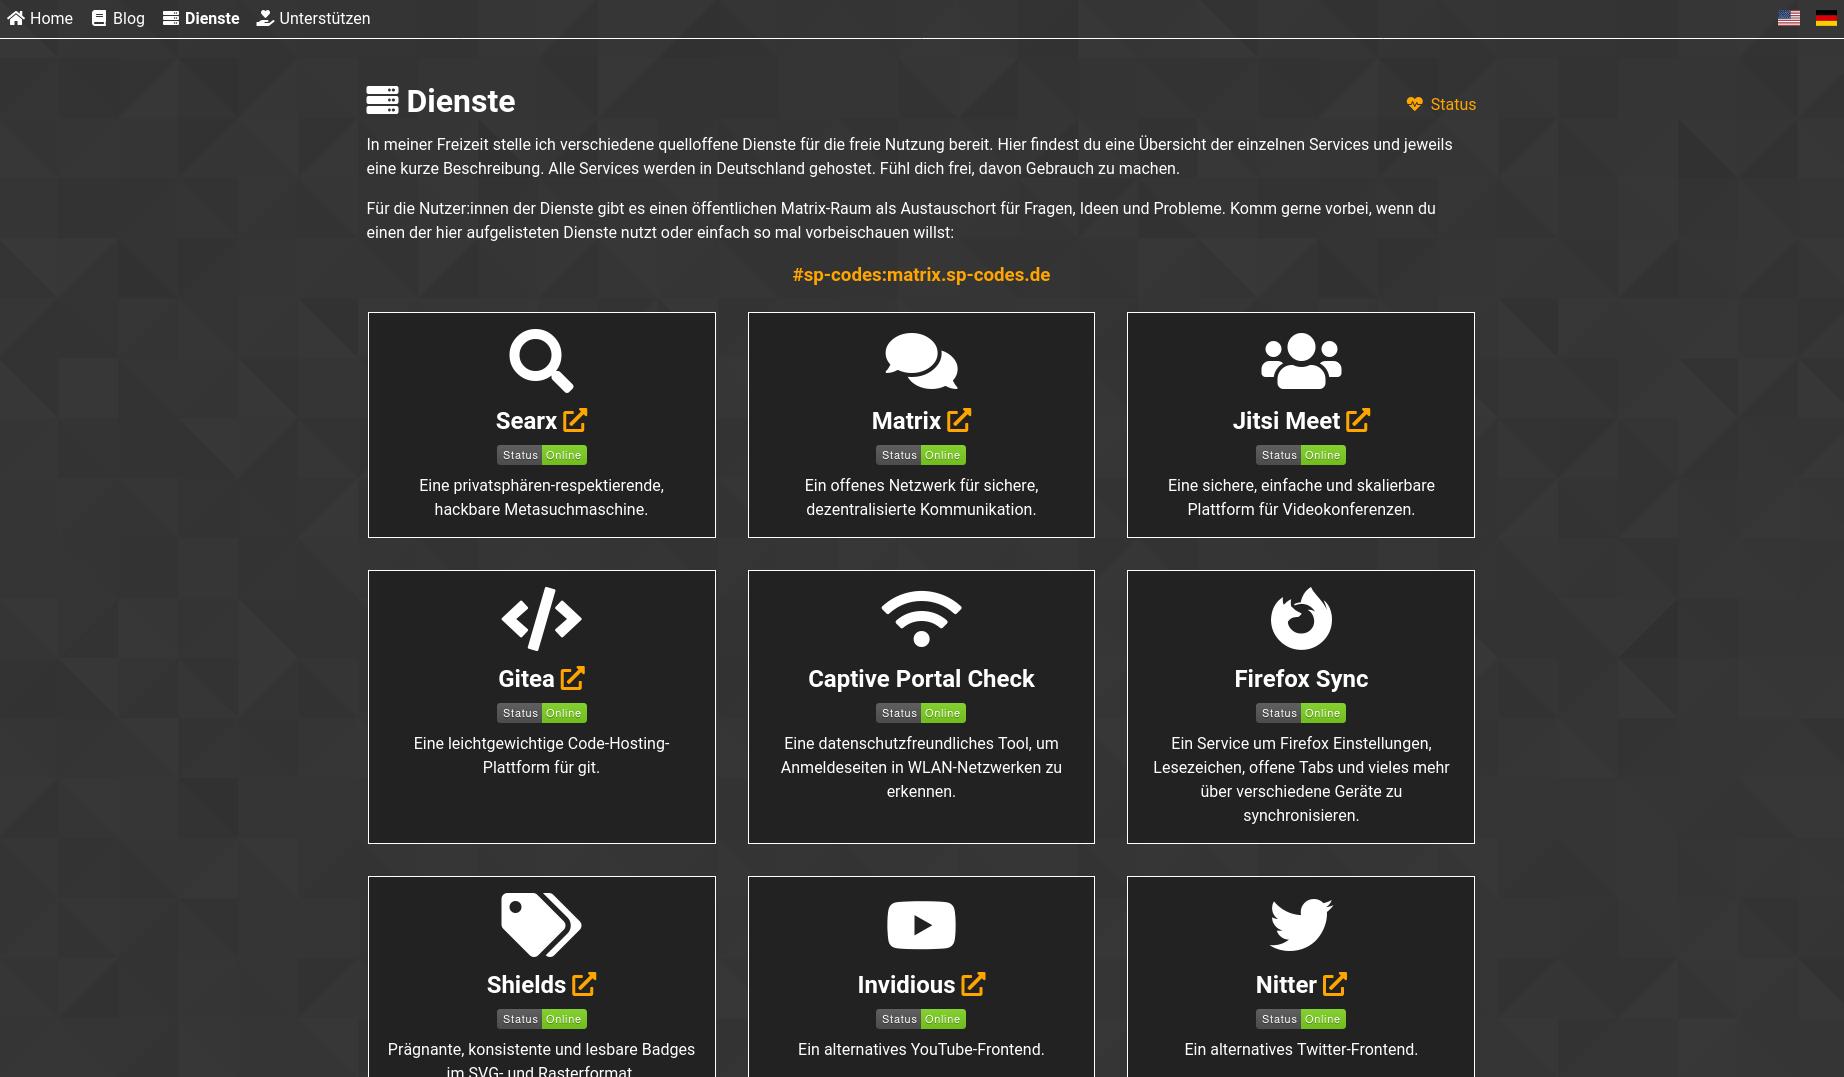The height and width of the screenshot is (1077, 1844).
Task: Click Jitsi Meet Status Online badge
Action: click(1301, 455)
